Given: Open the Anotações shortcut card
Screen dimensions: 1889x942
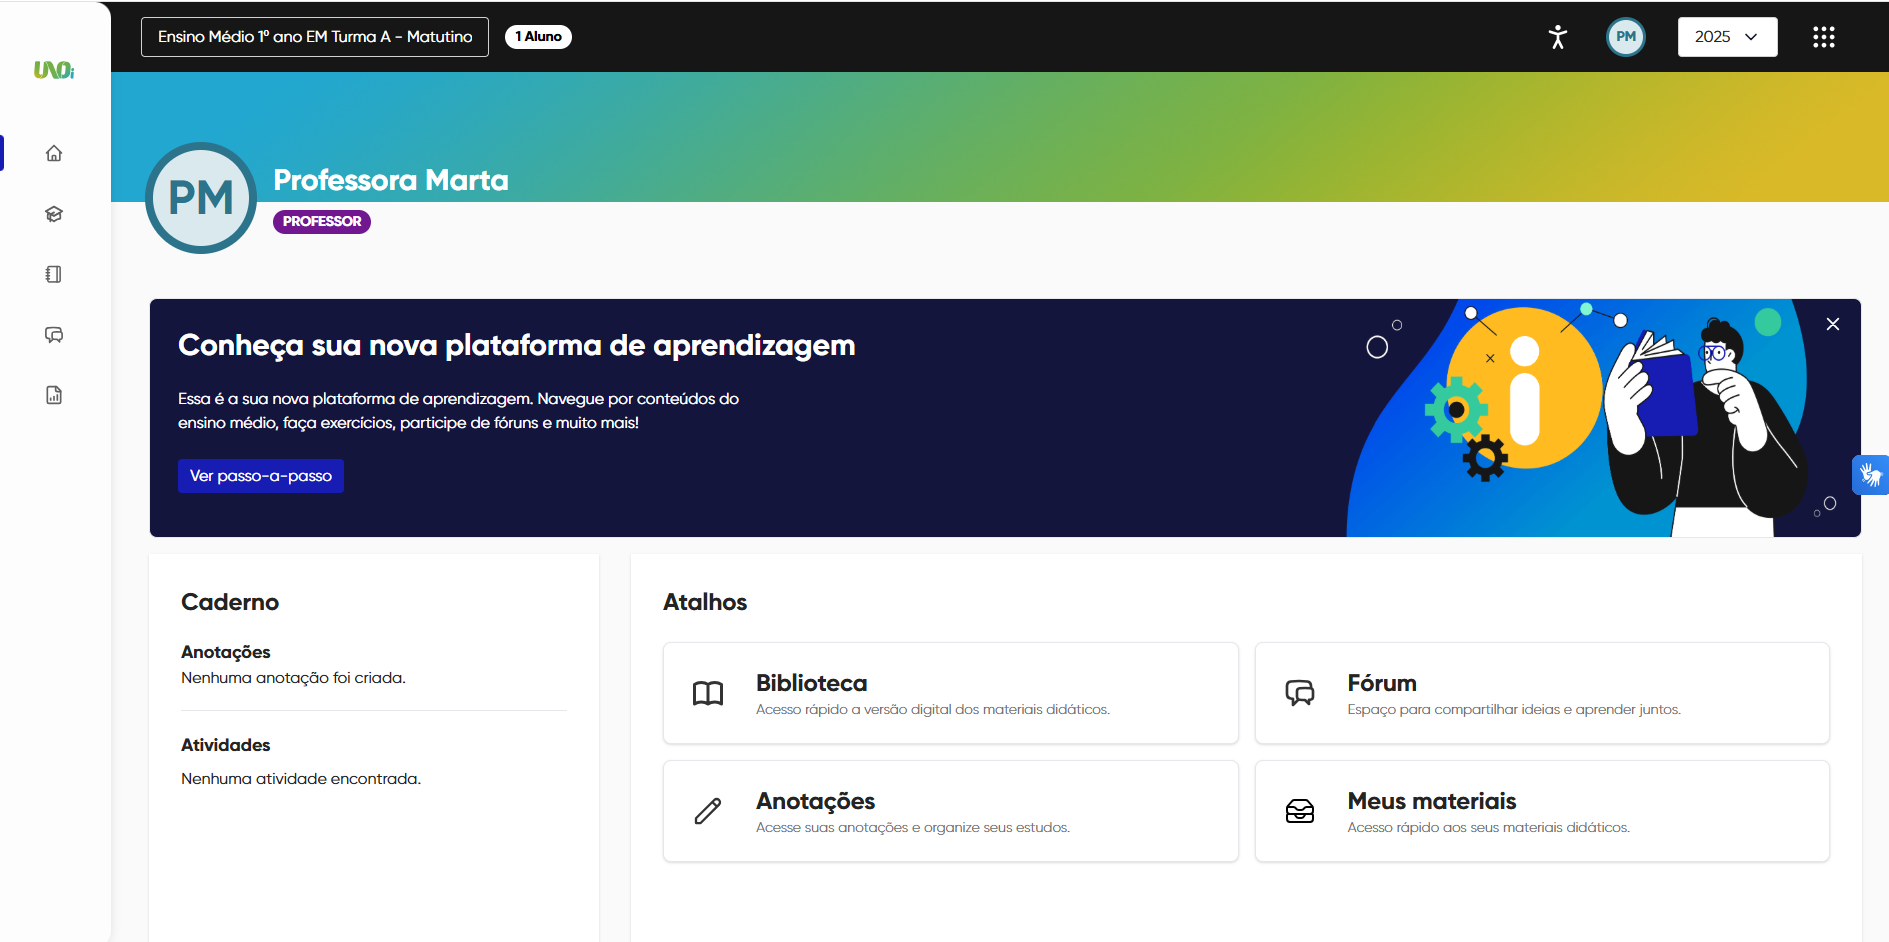Looking at the screenshot, I should click(950, 811).
